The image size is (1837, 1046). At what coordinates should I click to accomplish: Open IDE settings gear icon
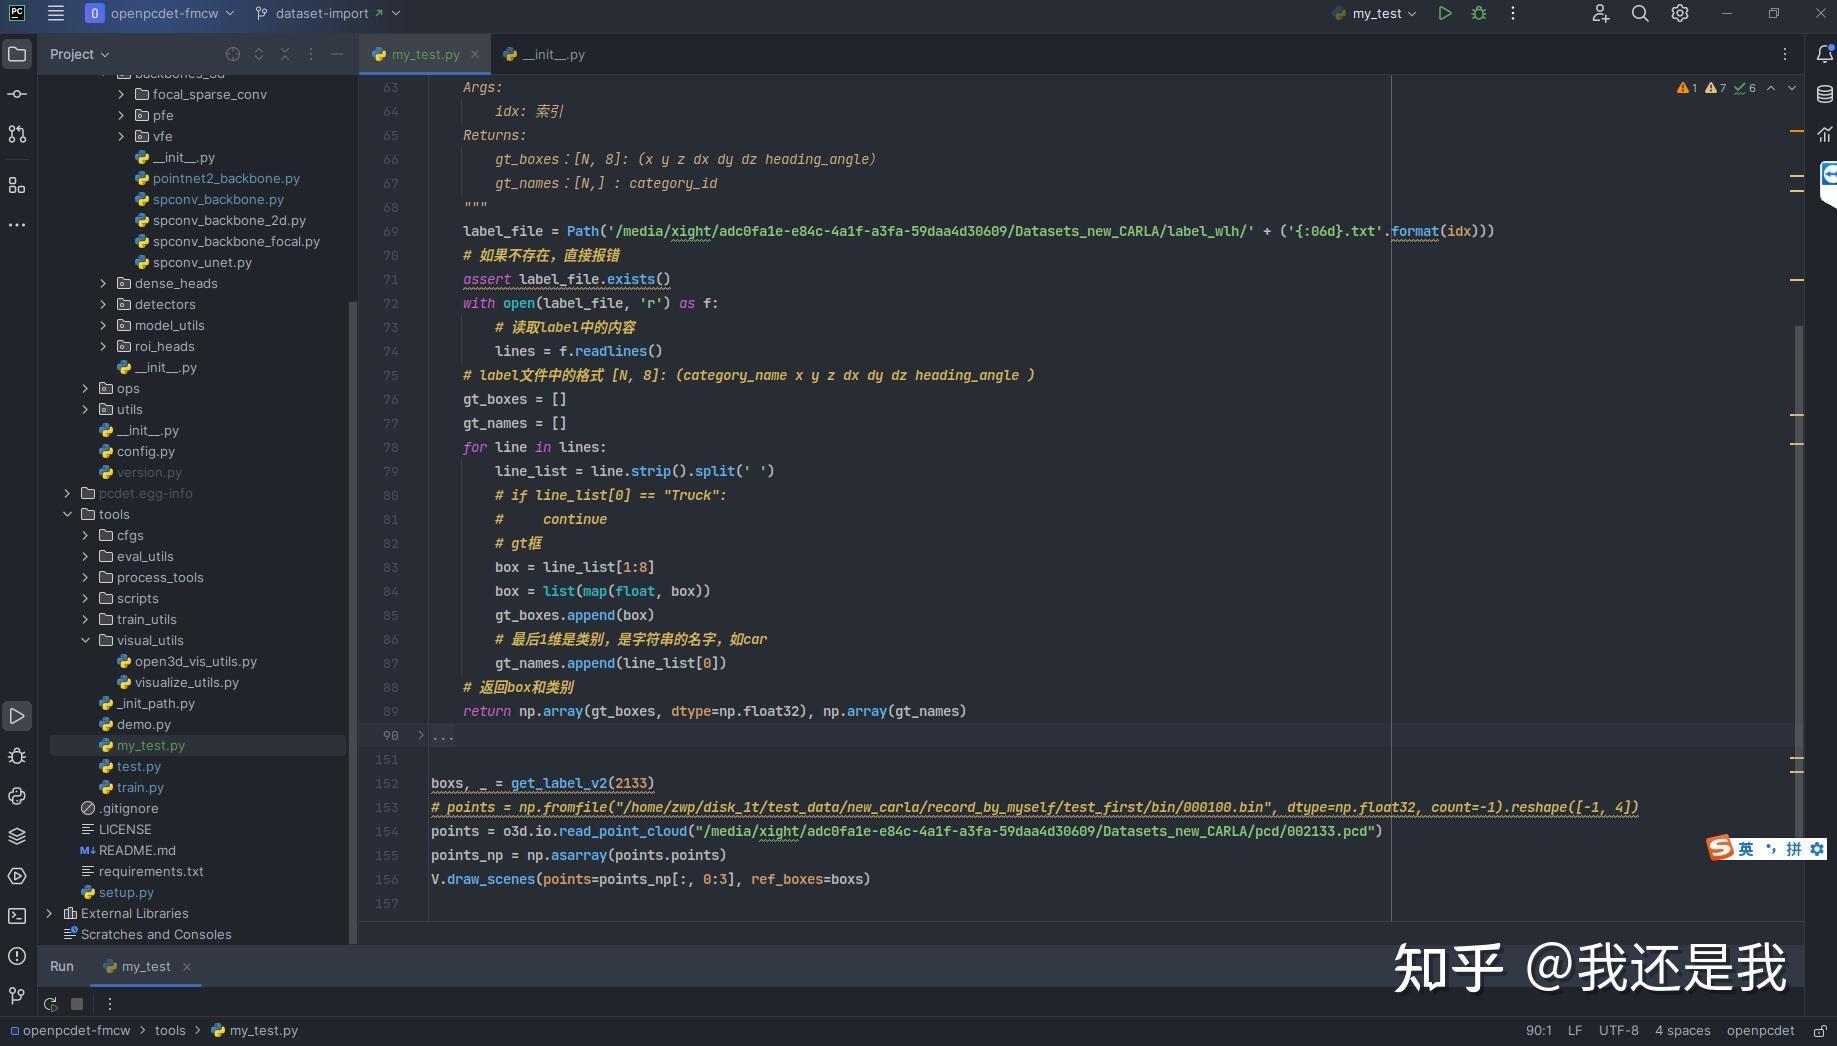1680,13
